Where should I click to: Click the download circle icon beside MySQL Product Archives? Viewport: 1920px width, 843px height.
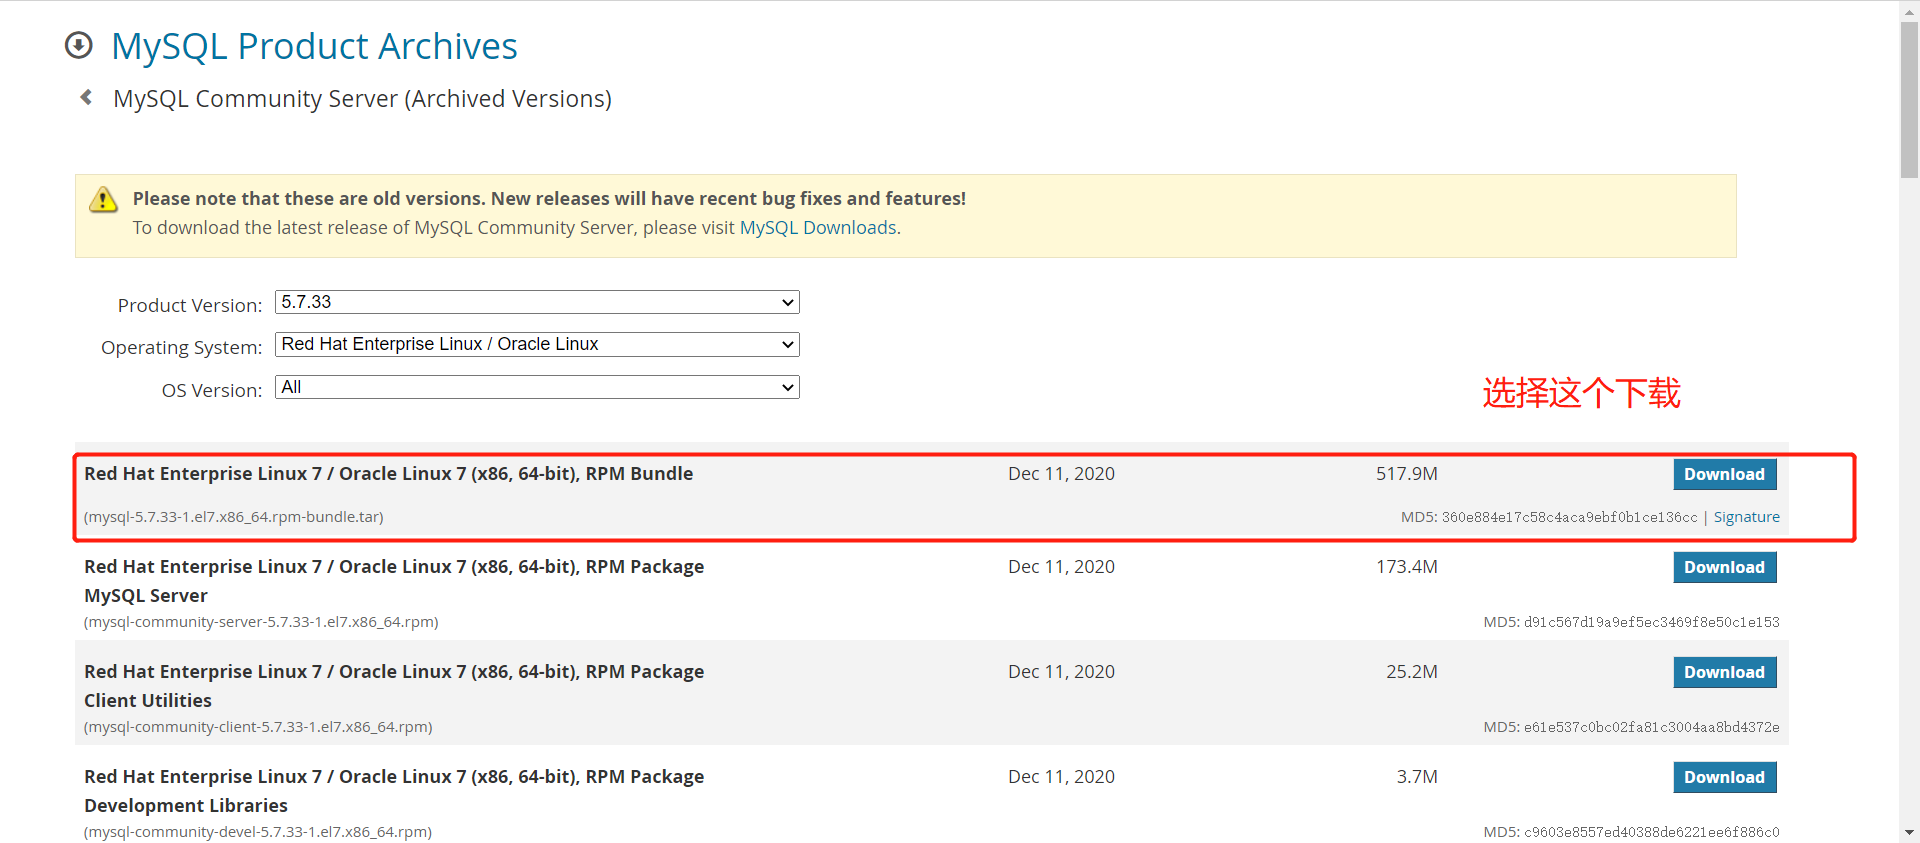click(x=78, y=45)
